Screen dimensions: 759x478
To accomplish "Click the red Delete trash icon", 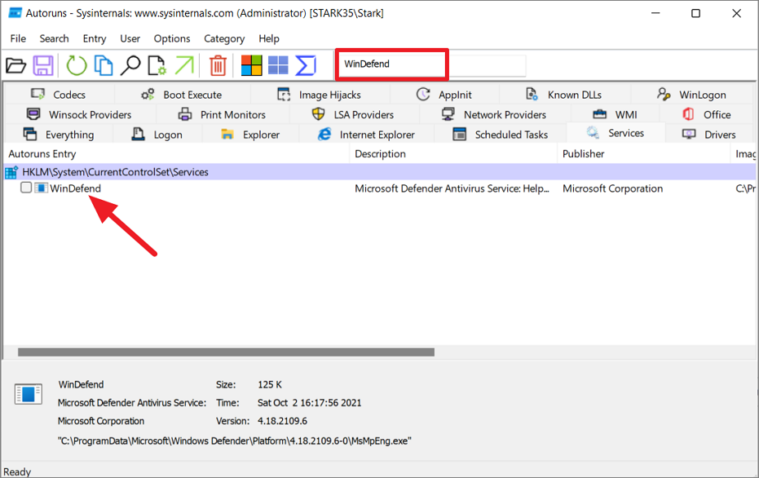I will (217, 65).
